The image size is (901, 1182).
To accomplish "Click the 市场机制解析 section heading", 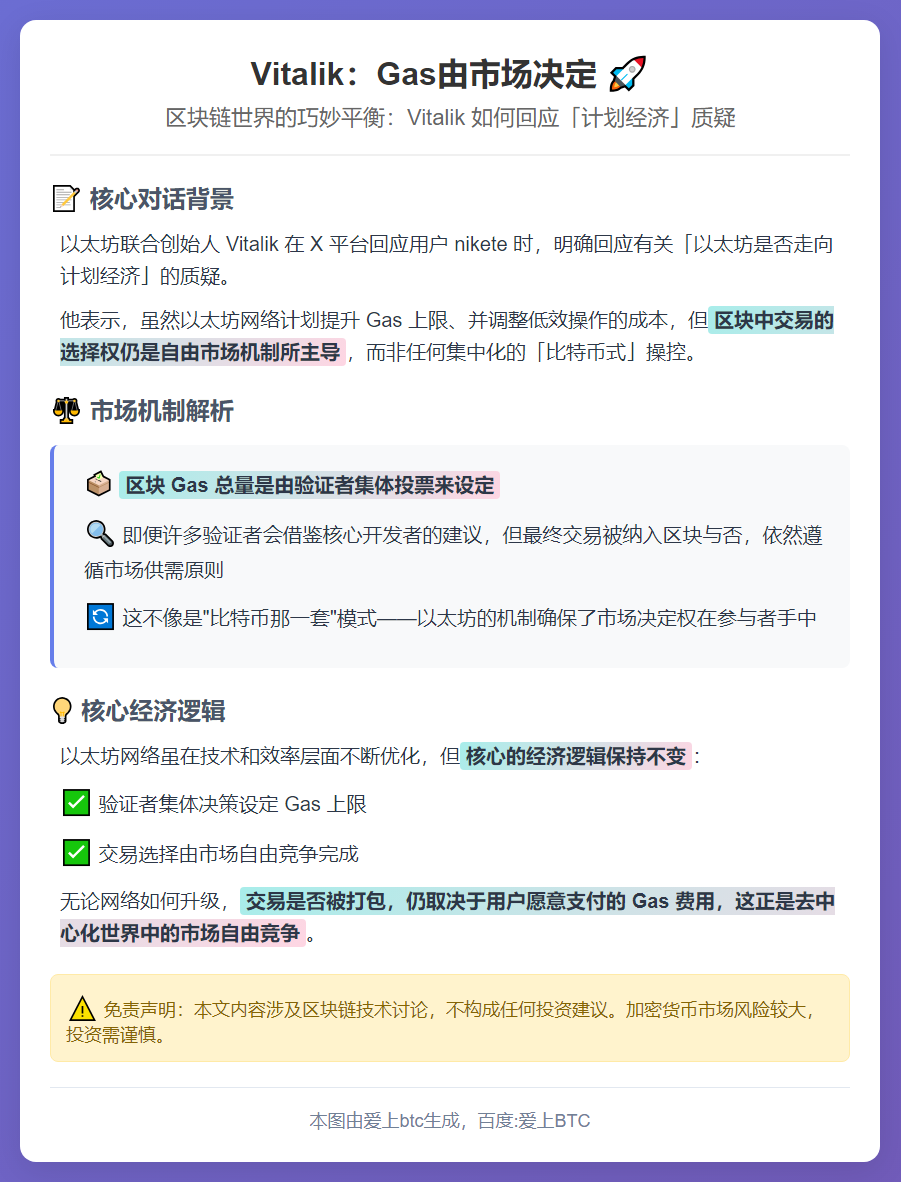I will (x=161, y=411).
